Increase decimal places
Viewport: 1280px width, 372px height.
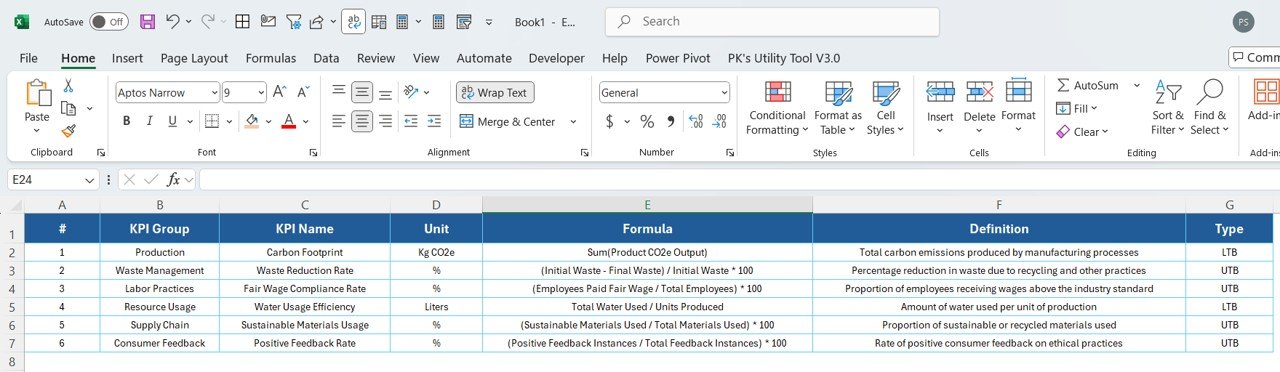pos(696,121)
